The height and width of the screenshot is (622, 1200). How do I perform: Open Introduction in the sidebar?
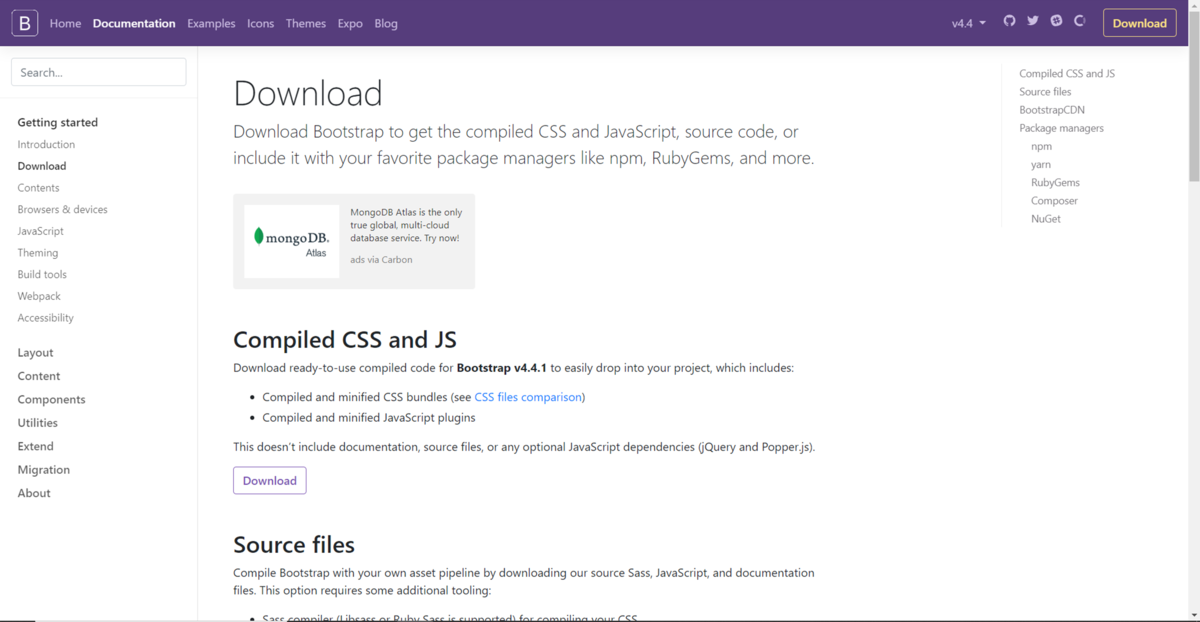46,144
